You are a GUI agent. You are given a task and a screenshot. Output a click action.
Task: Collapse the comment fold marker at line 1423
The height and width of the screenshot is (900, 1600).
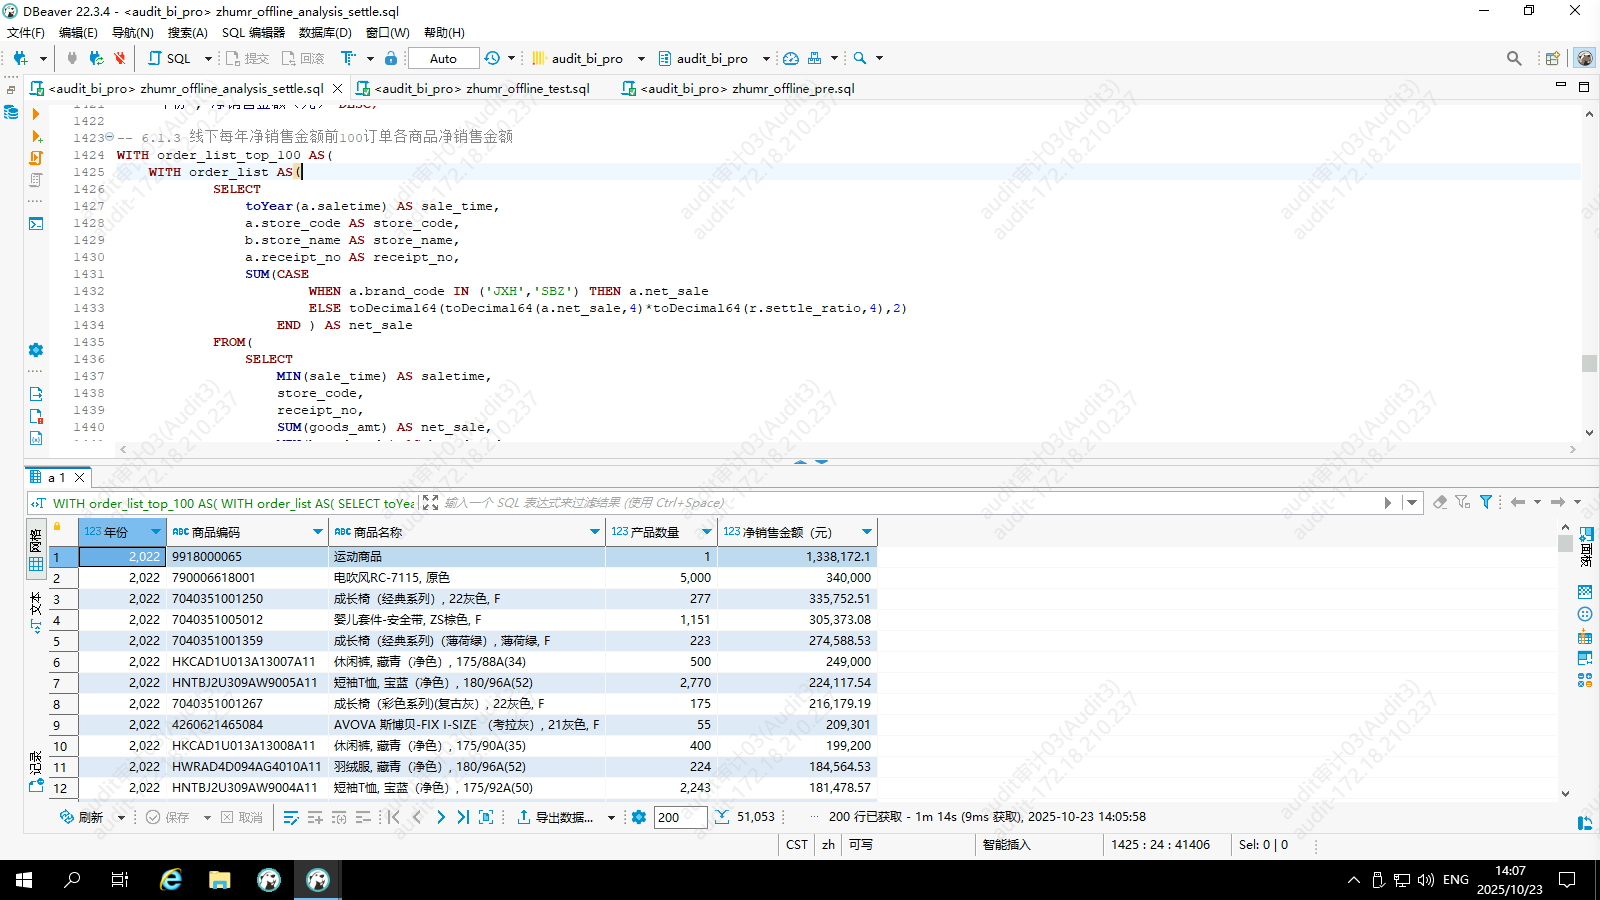coord(110,137)
